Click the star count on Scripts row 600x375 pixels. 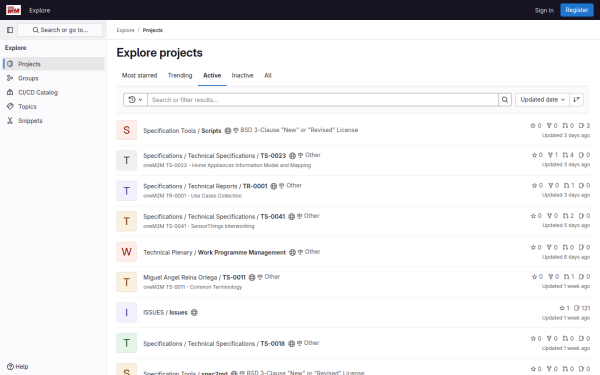point(536,126)
